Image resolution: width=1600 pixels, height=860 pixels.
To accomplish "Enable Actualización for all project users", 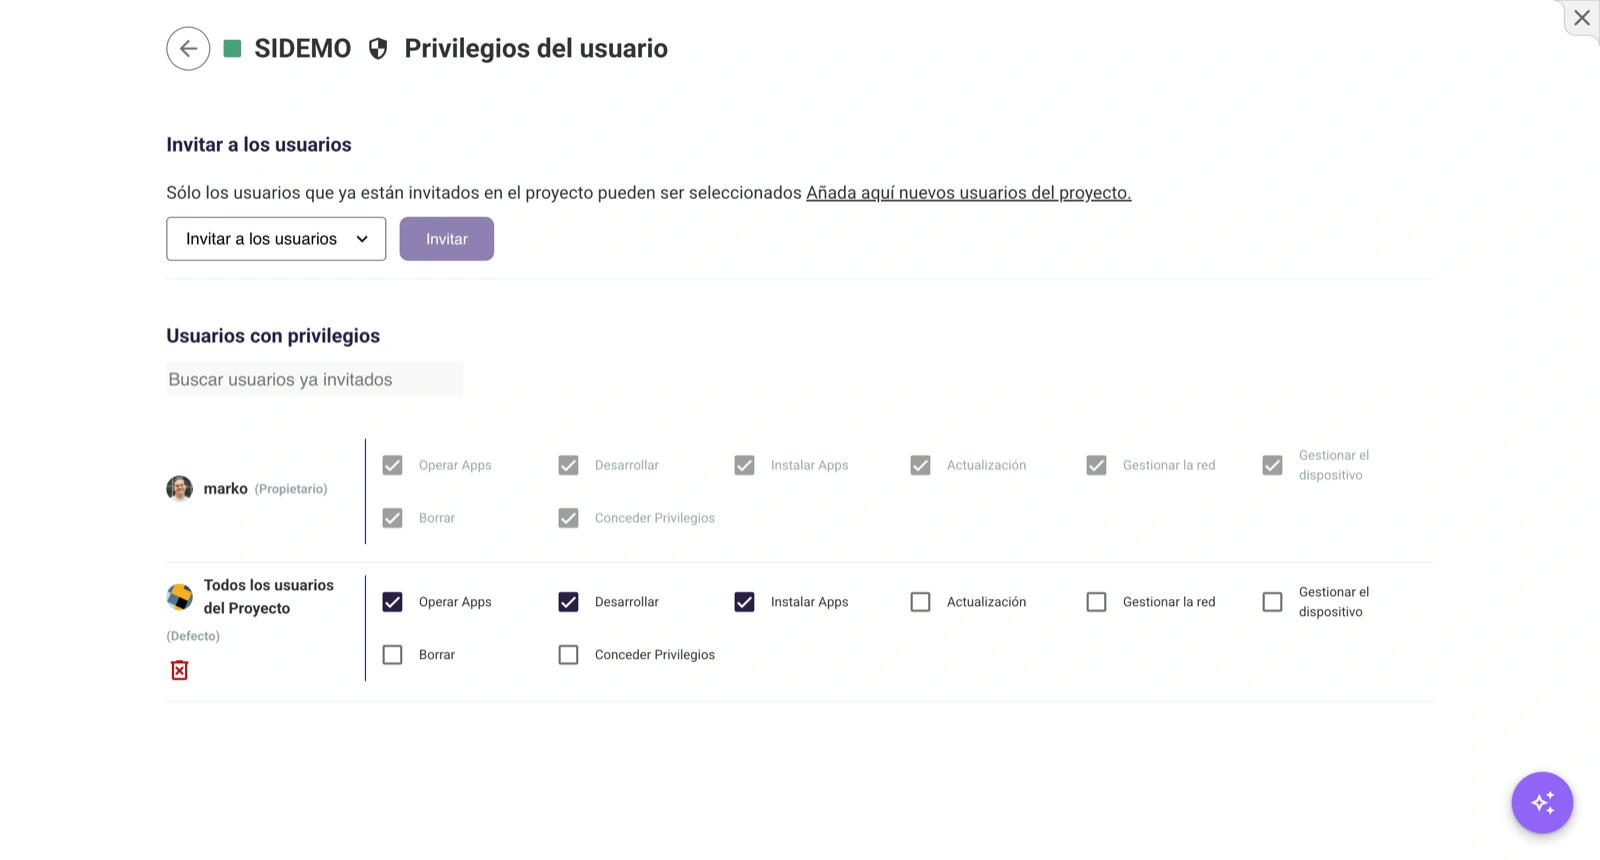I will 920,602.
